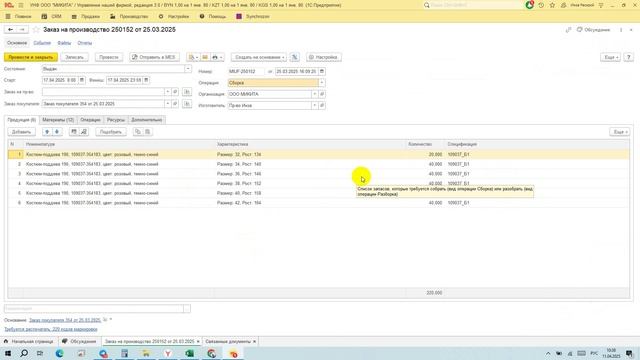Click fill icon beside Заказ на пр-во field

coord(187,92)
